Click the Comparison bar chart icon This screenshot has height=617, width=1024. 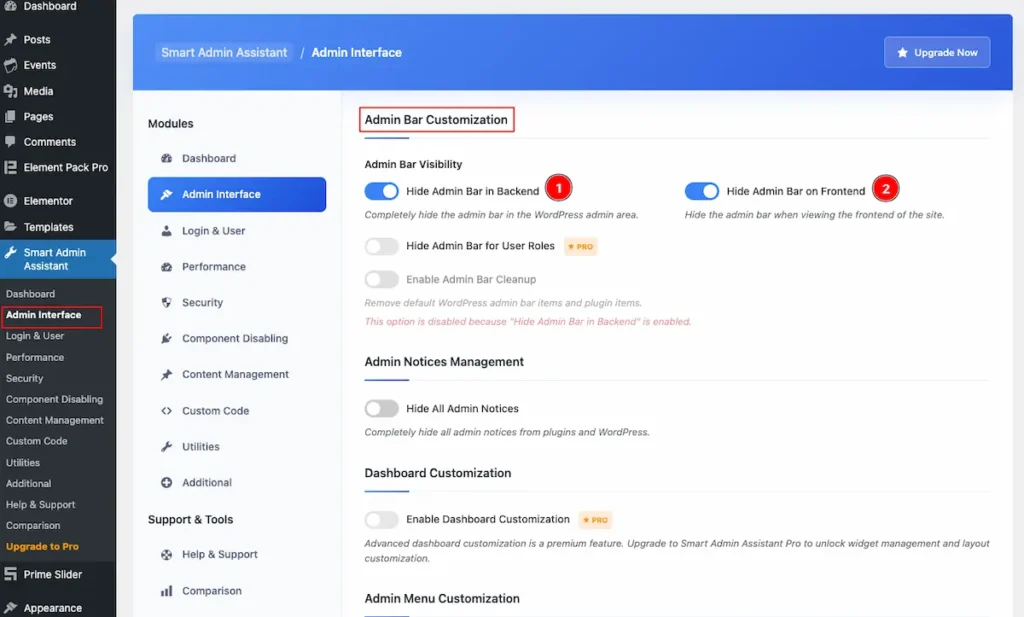tap(167, 590)
